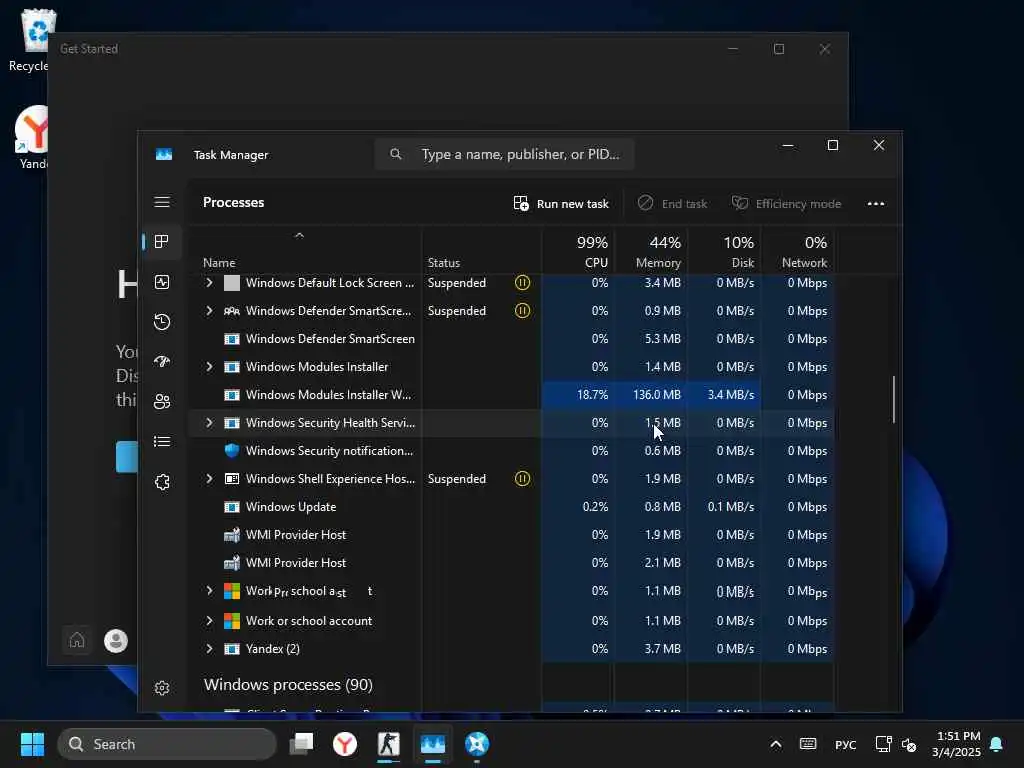
Task: Click the home icon in Get Started window
Action: point(77,641)
